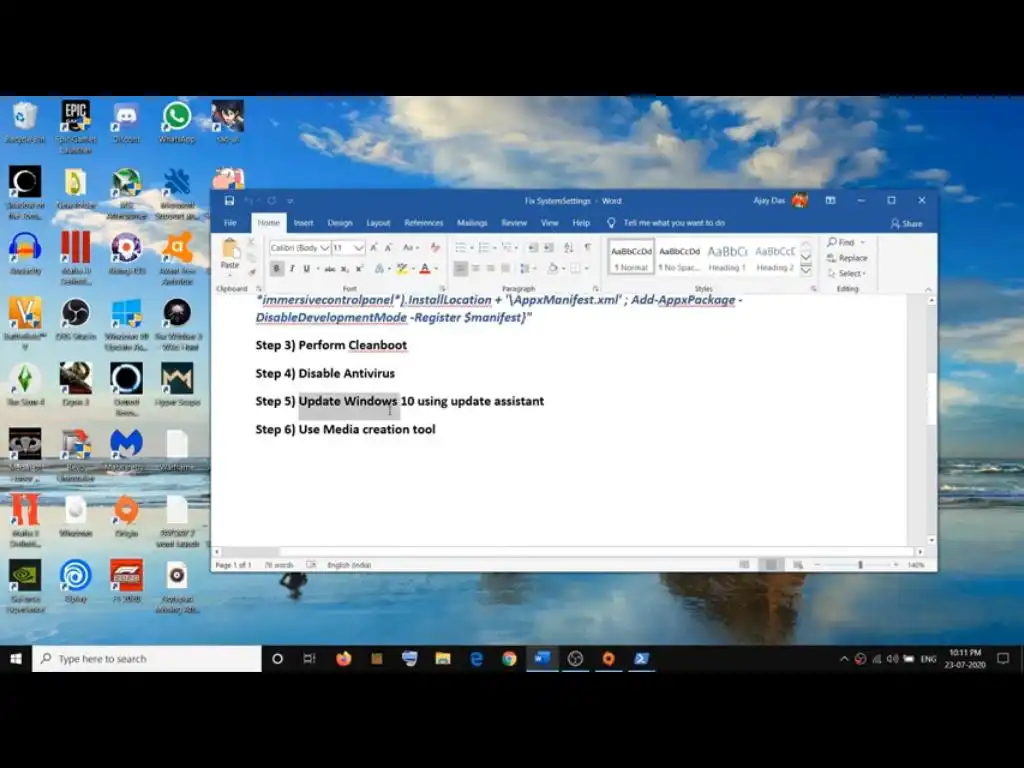The image size is (1024, 768).
Task: Click the Shading paint bucket icon
Action: [552, 268]
